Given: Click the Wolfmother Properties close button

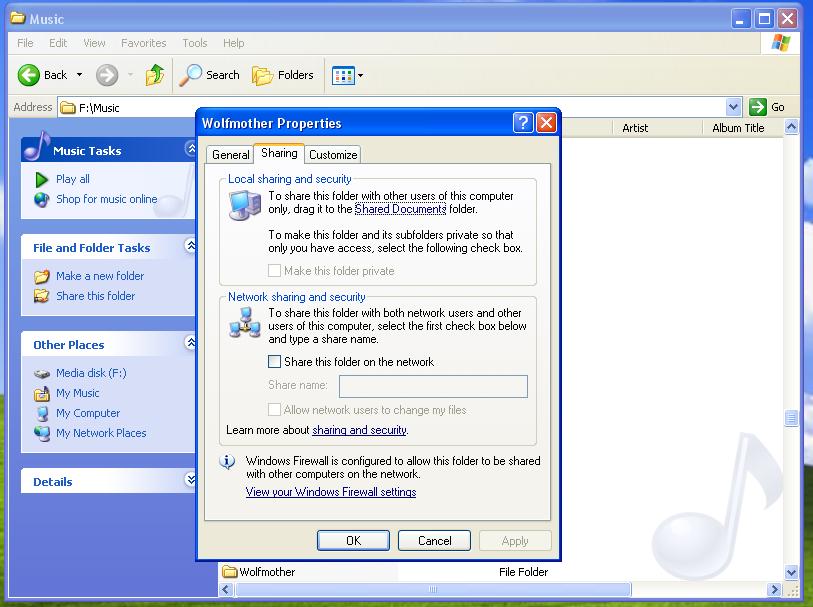Looking at the screenshot, I should [x=546, y=123].
